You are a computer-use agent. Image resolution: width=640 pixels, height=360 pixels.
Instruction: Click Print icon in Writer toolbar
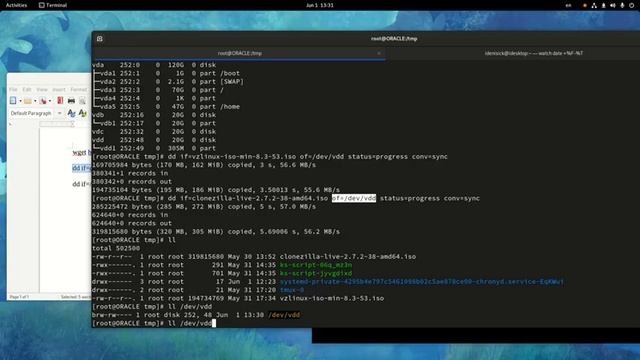[x=71, y=100]
